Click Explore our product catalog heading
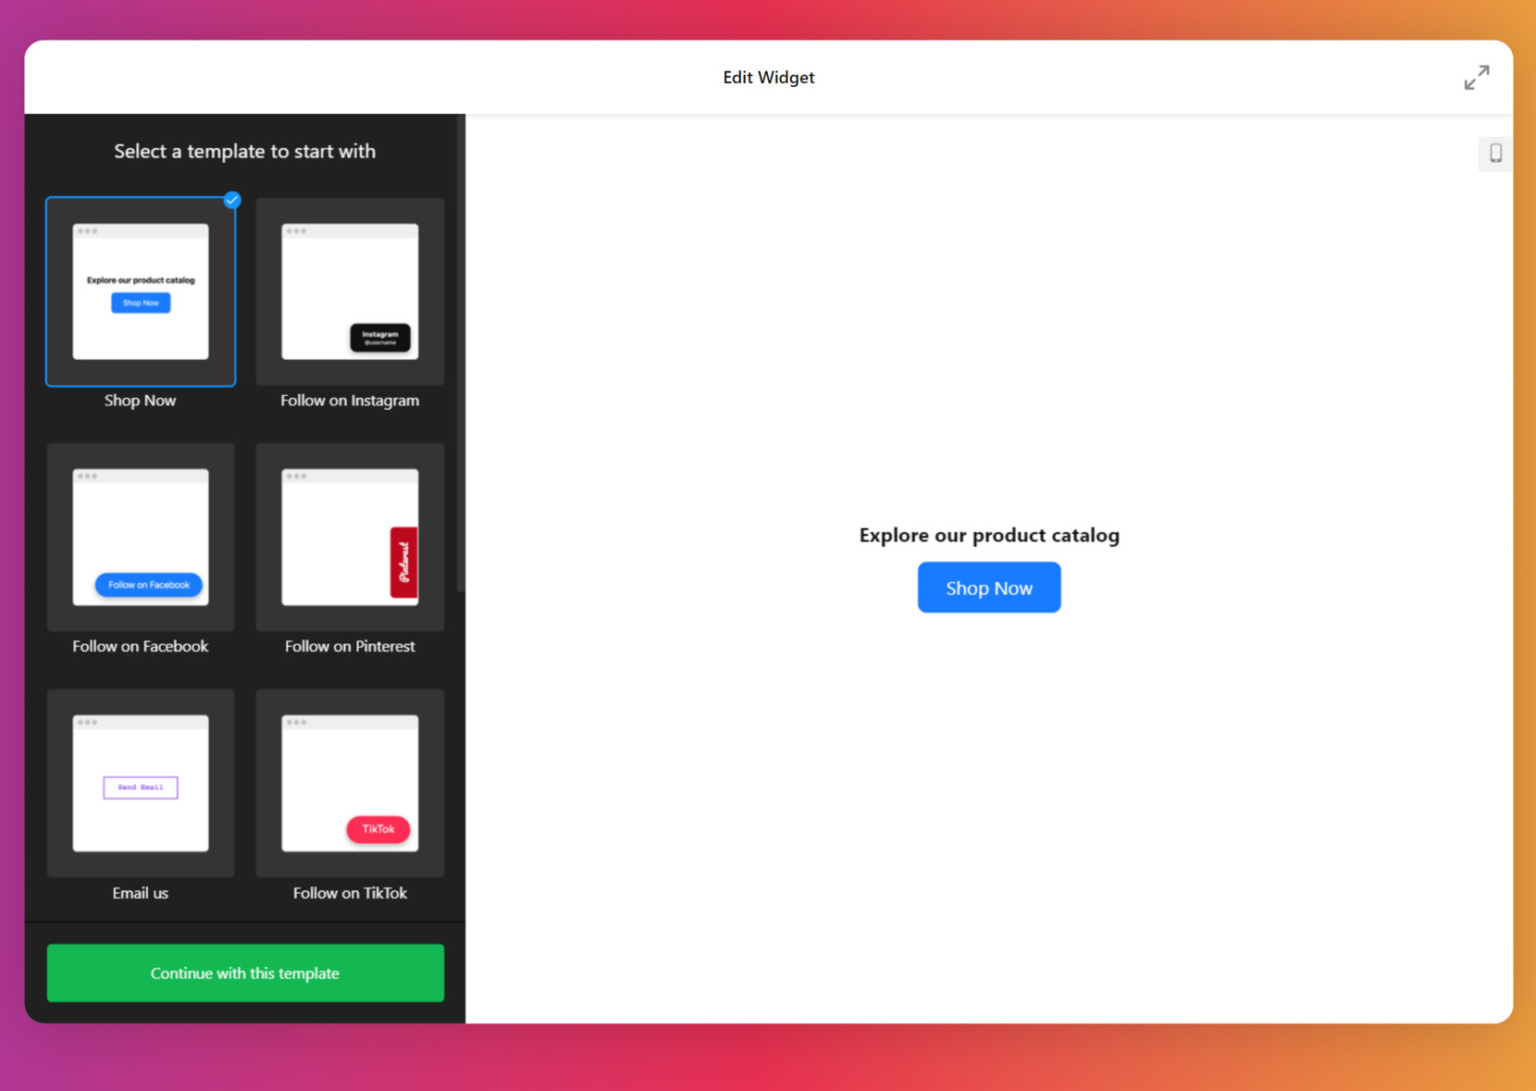Viewport: 1536px width, 1091px height. (x=988, y=535)
